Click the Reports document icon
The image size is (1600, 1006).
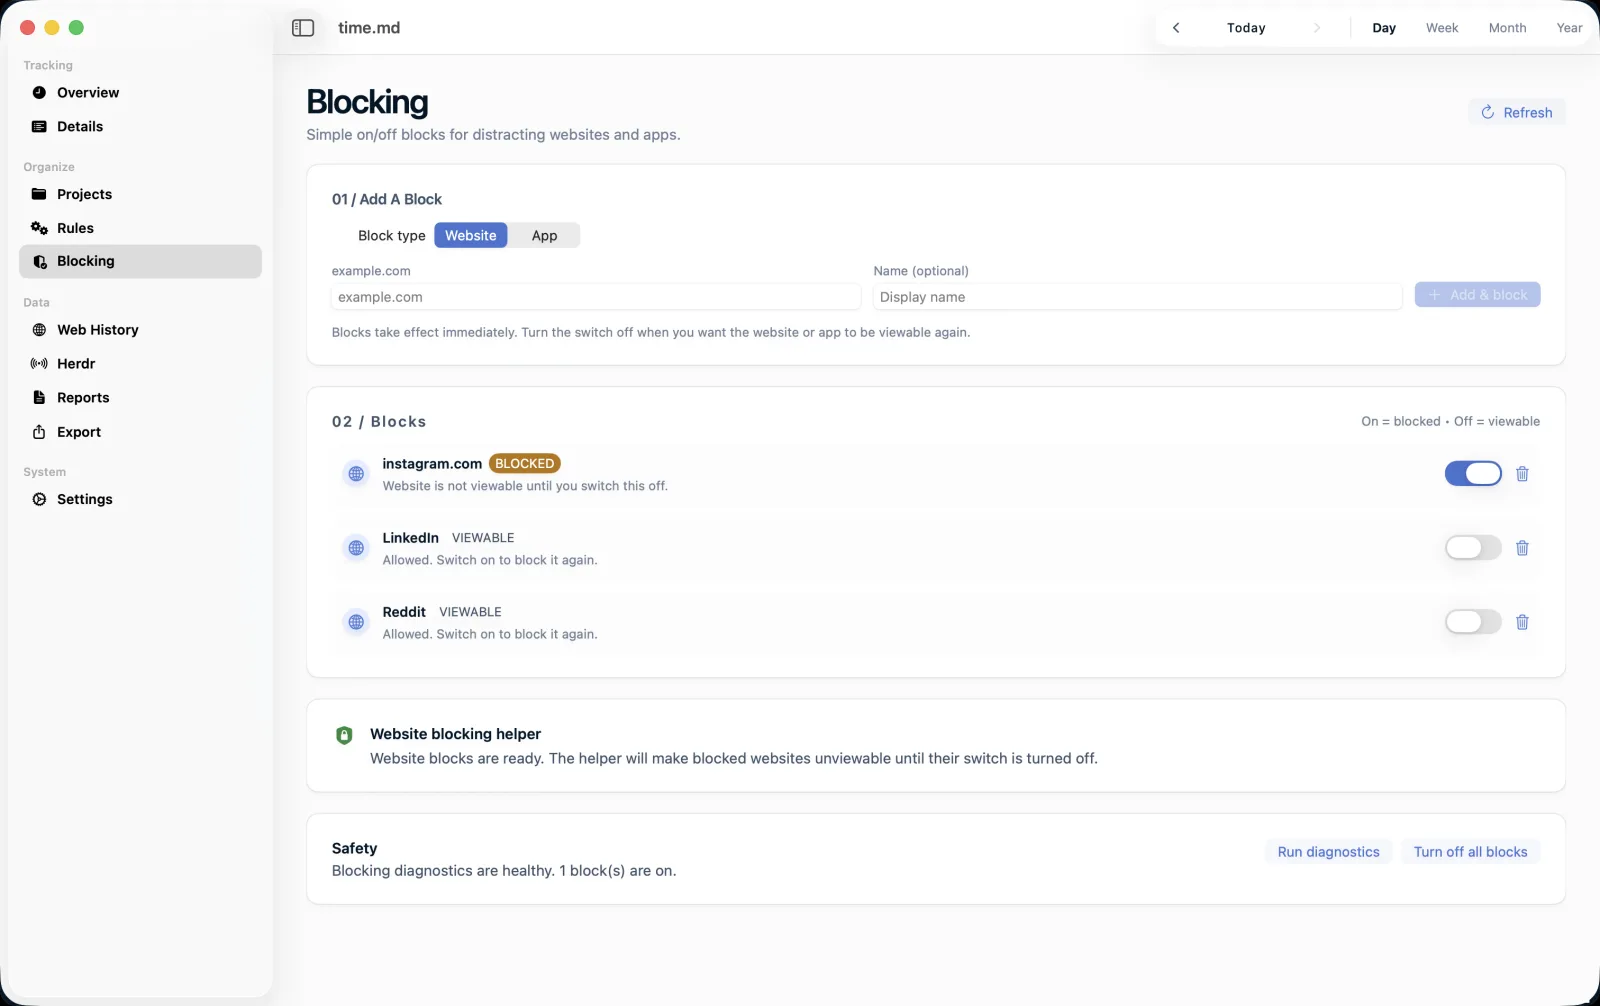click(39, 398)
